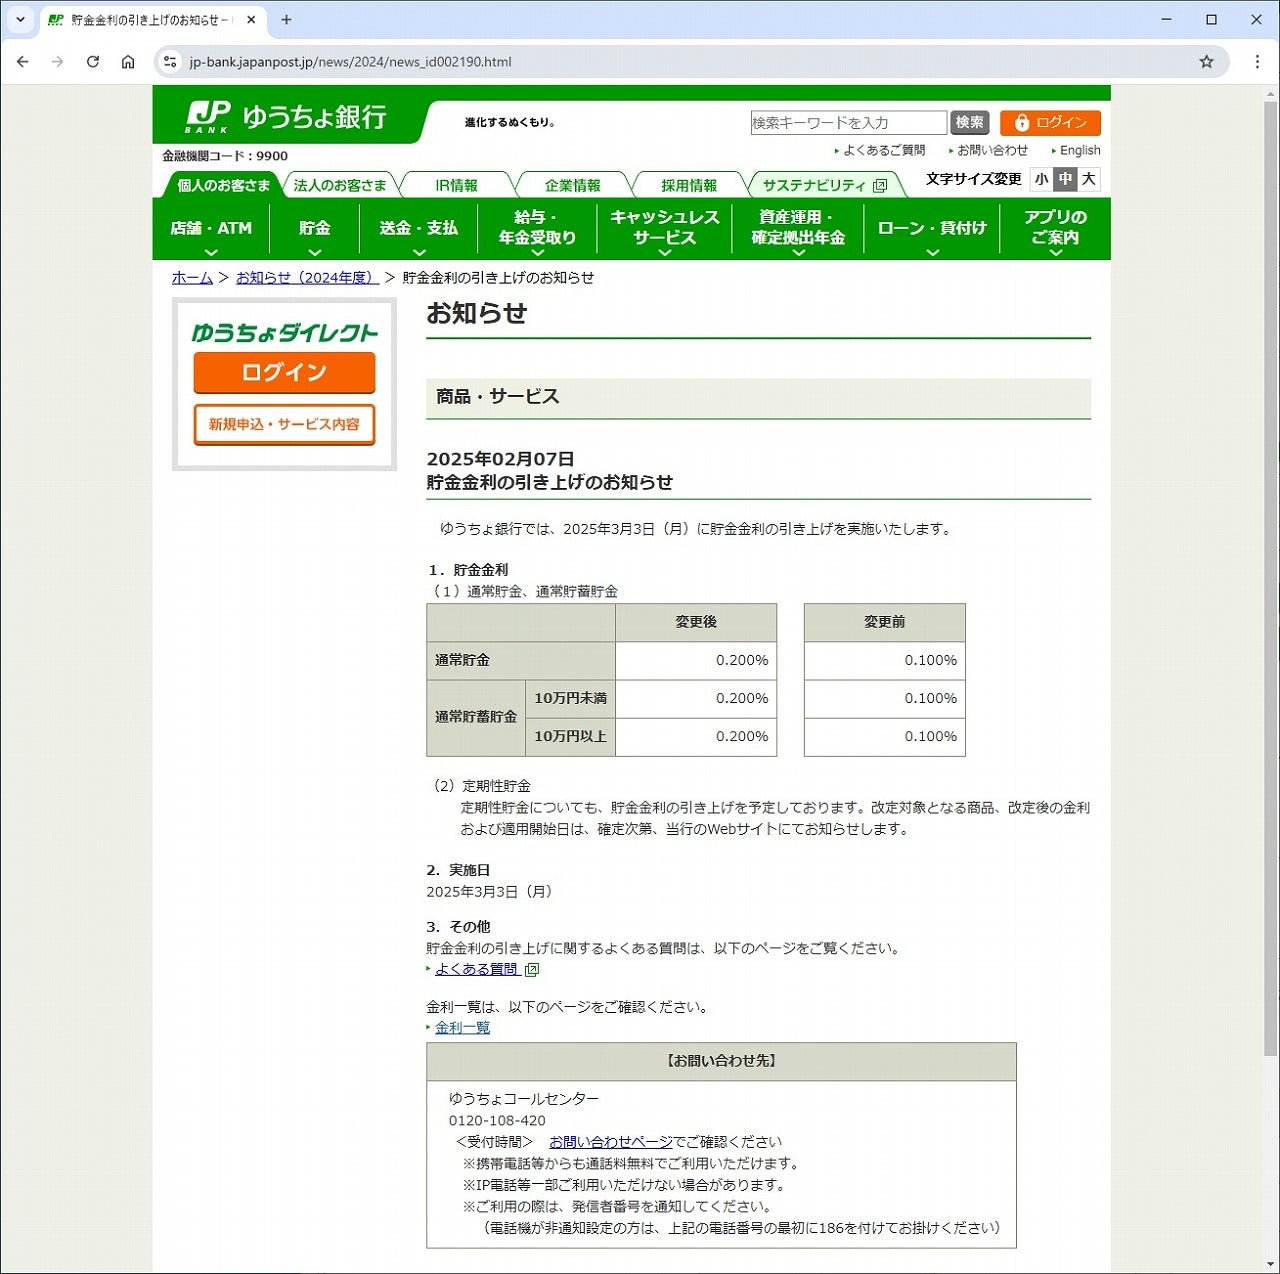This screenshot has height=1274, width=1280.
Task: Click the 2025年02月07日 date heading
Action: click(500, 459)
